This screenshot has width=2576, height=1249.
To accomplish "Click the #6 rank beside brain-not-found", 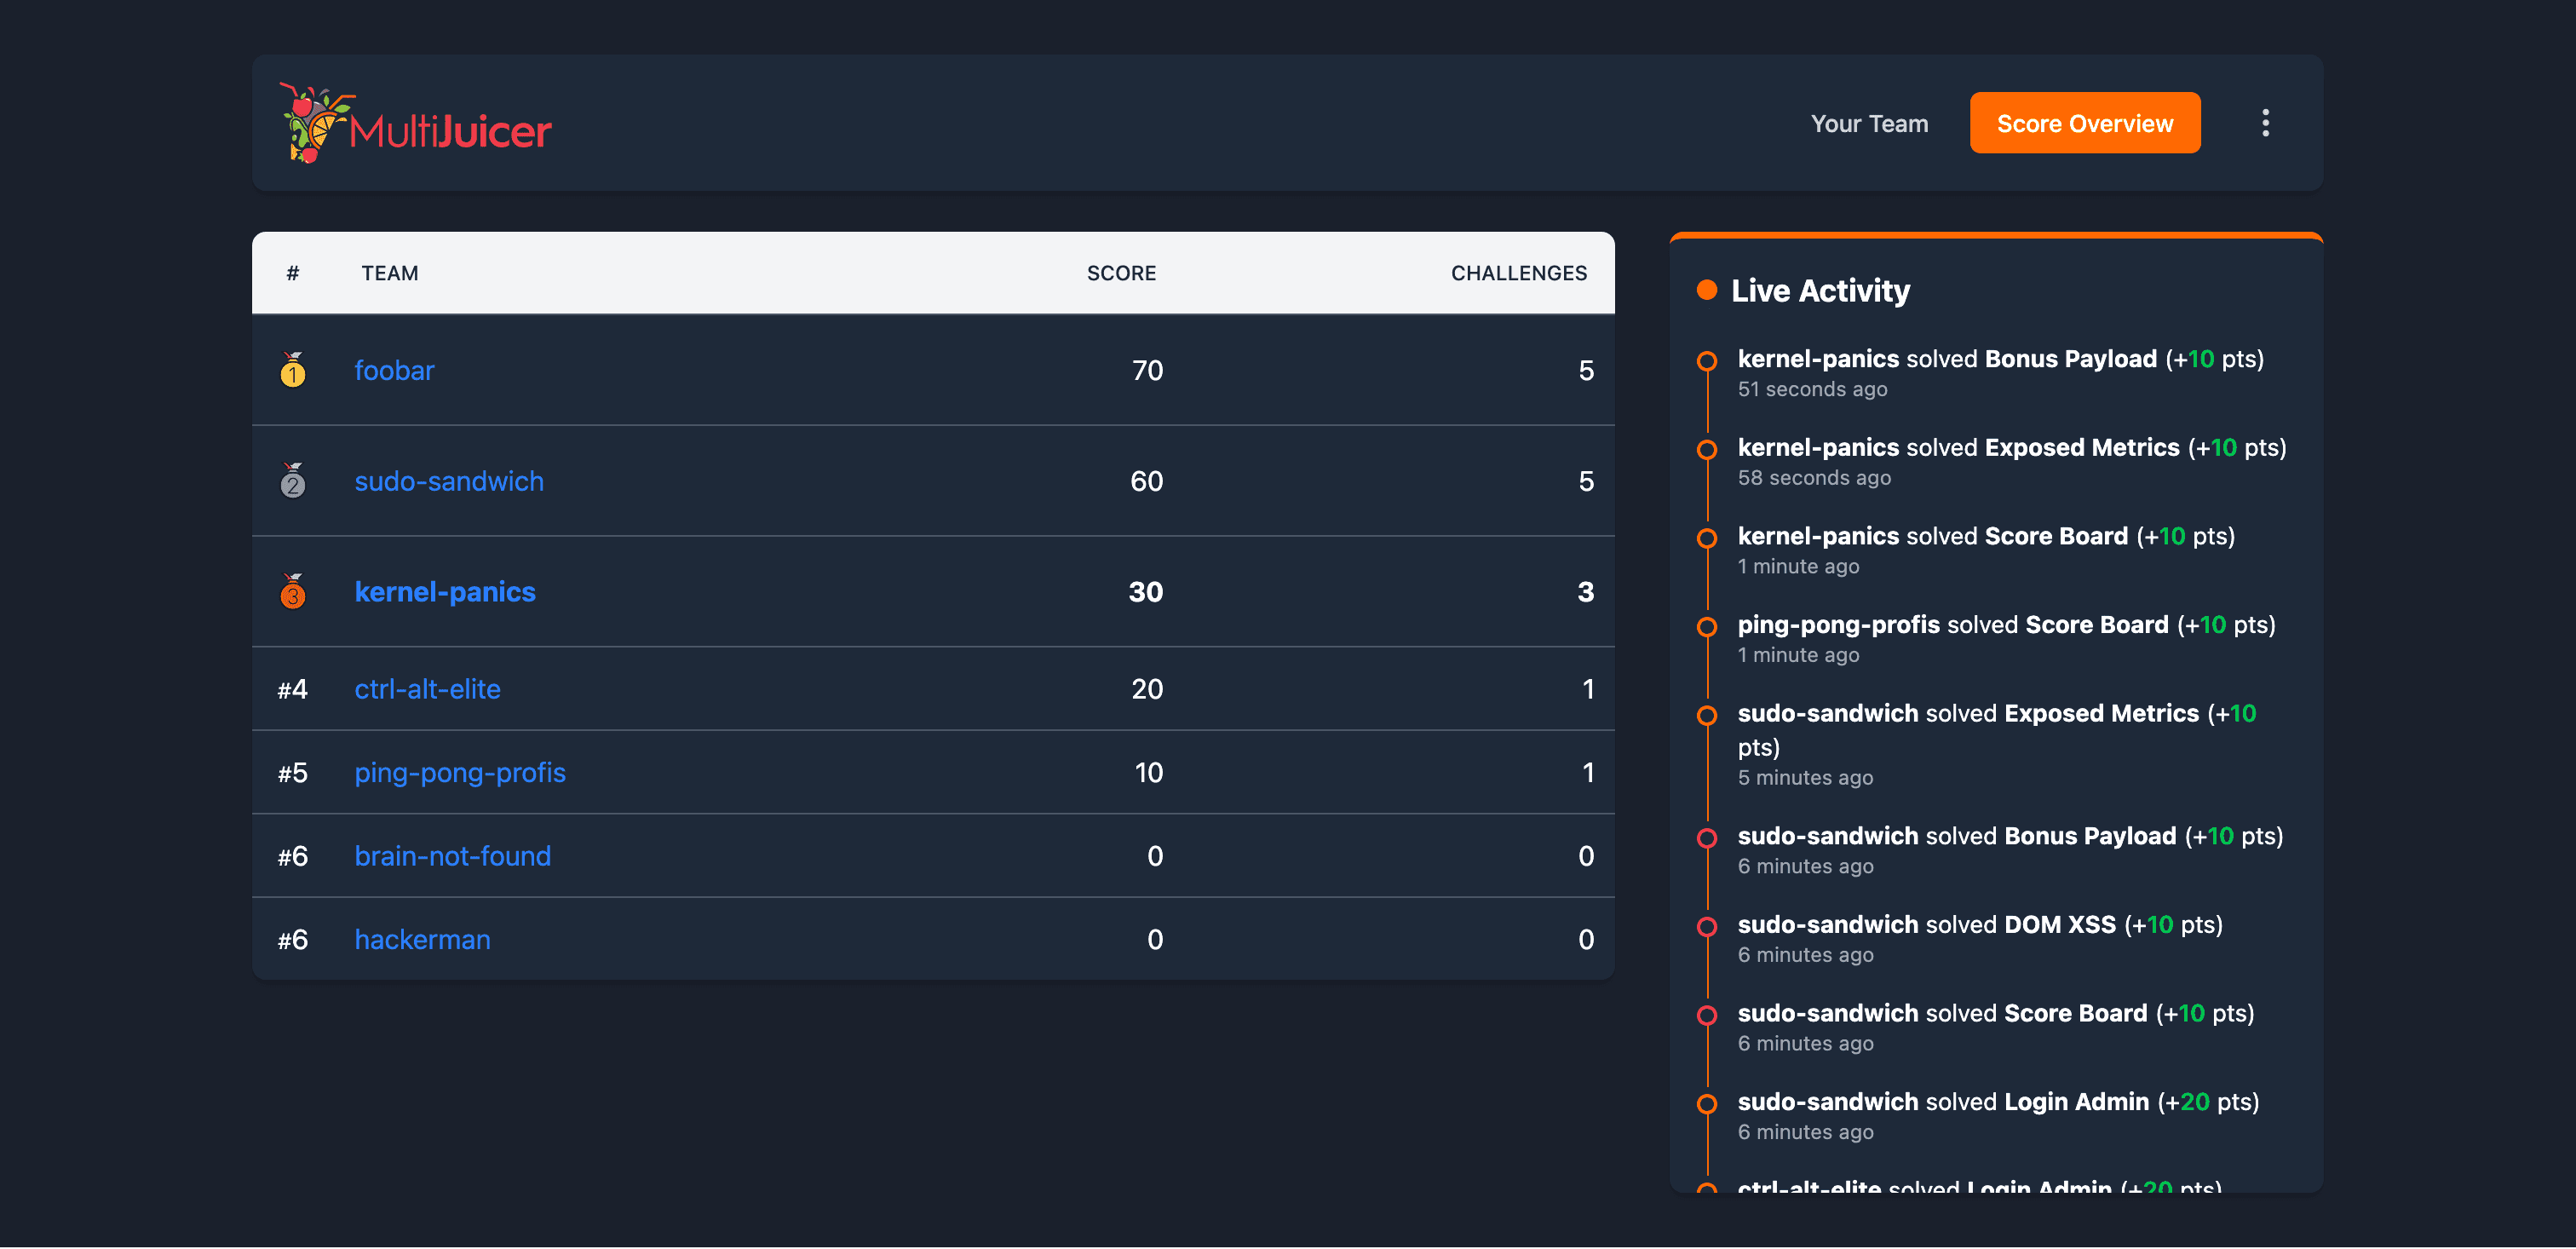I will [x=292, y=856].
